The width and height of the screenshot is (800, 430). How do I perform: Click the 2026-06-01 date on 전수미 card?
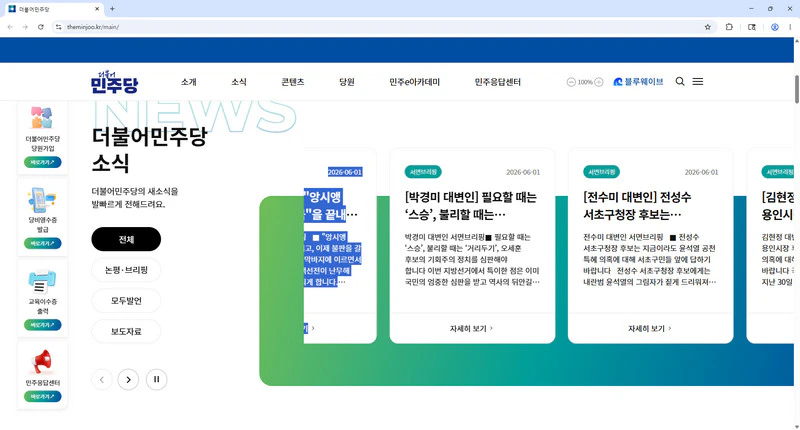point(702,172)
